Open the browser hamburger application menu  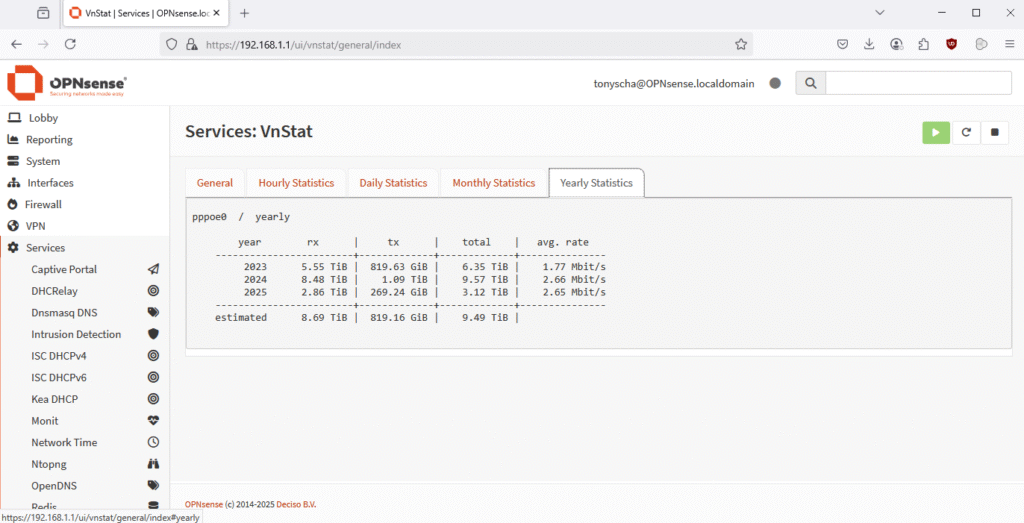point(1010,44)
